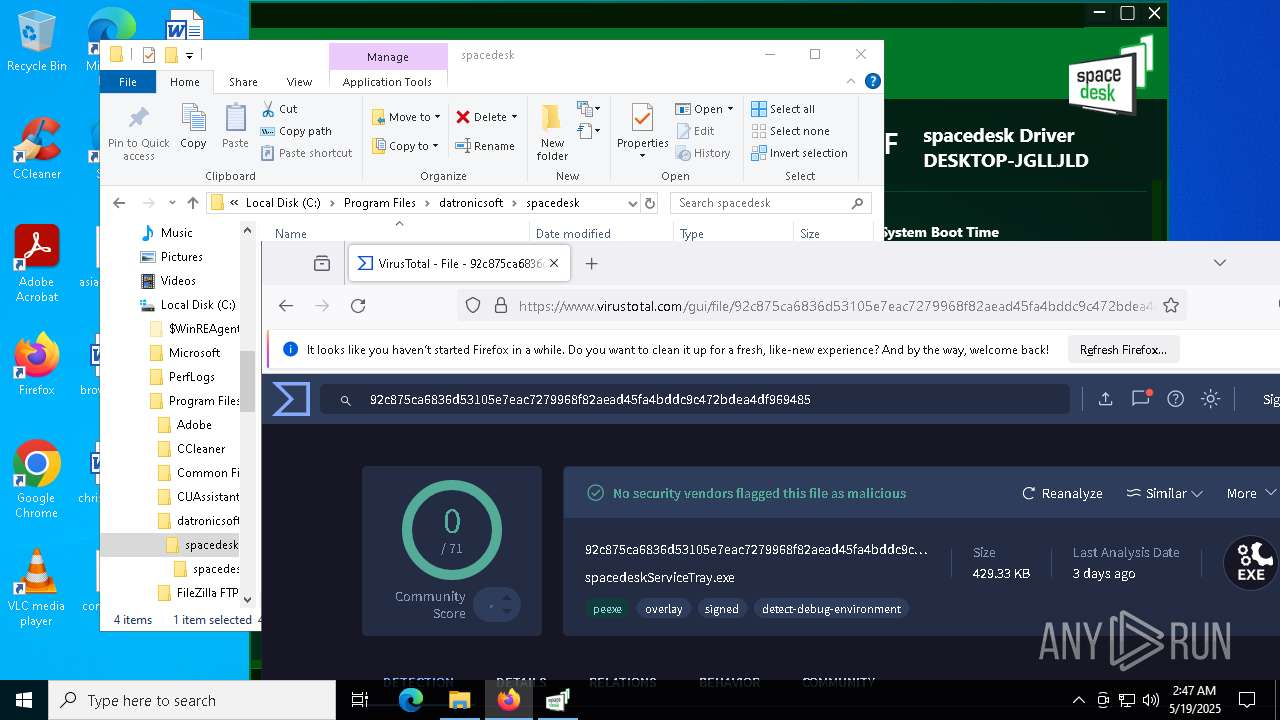Click Select none in ribbon
Screen dimensions: 1280x720
point(789,131)
